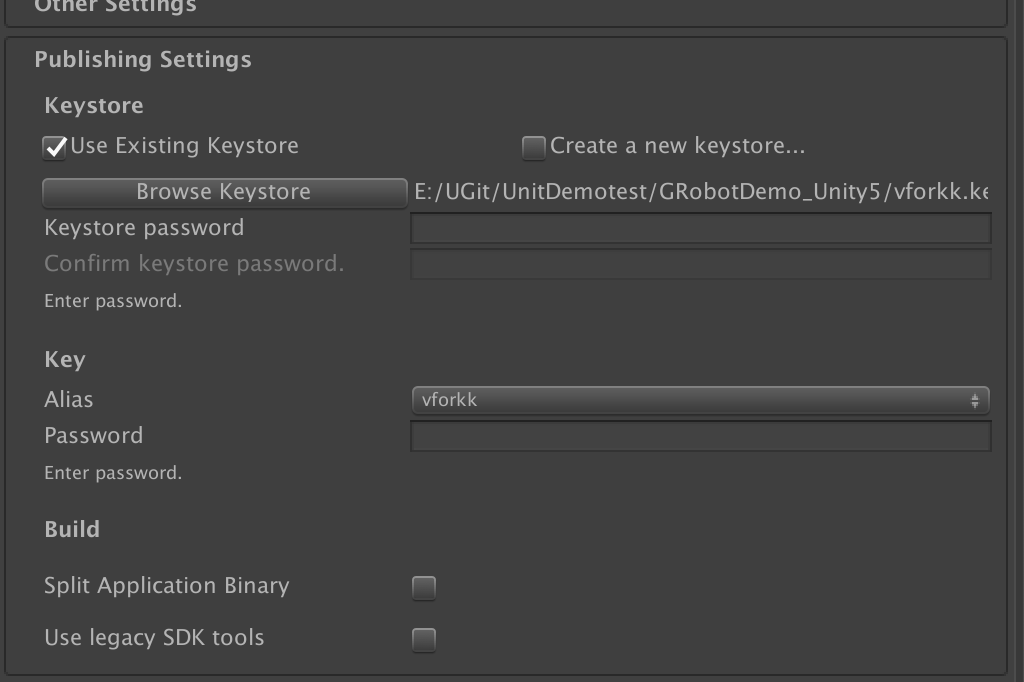The height and width of the screenshot is (682, 1024).
Task: Select the Keystore password label
Action: pos(144,228)
